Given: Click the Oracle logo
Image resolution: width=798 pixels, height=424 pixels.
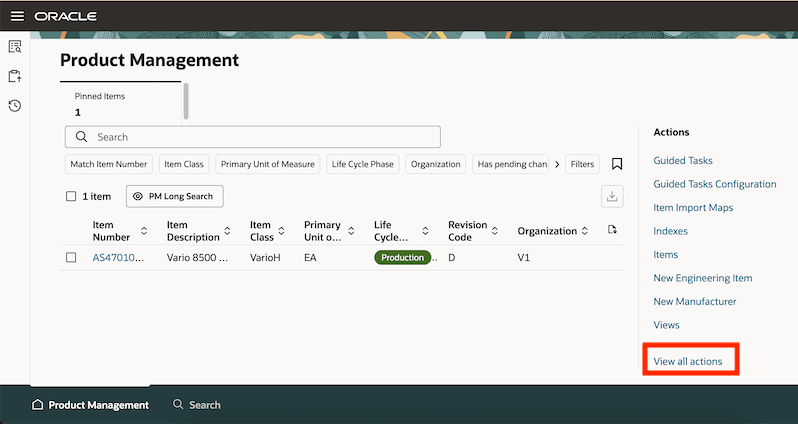Looking at the screenshot, I should point(66,16).
